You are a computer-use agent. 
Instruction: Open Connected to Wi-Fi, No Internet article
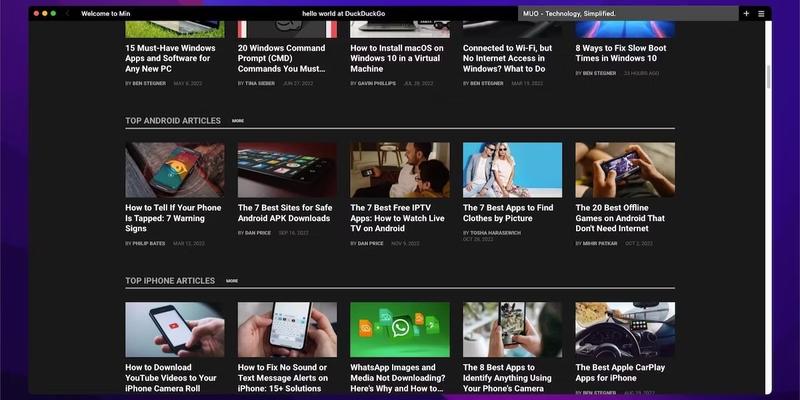(x=507, y=58)
